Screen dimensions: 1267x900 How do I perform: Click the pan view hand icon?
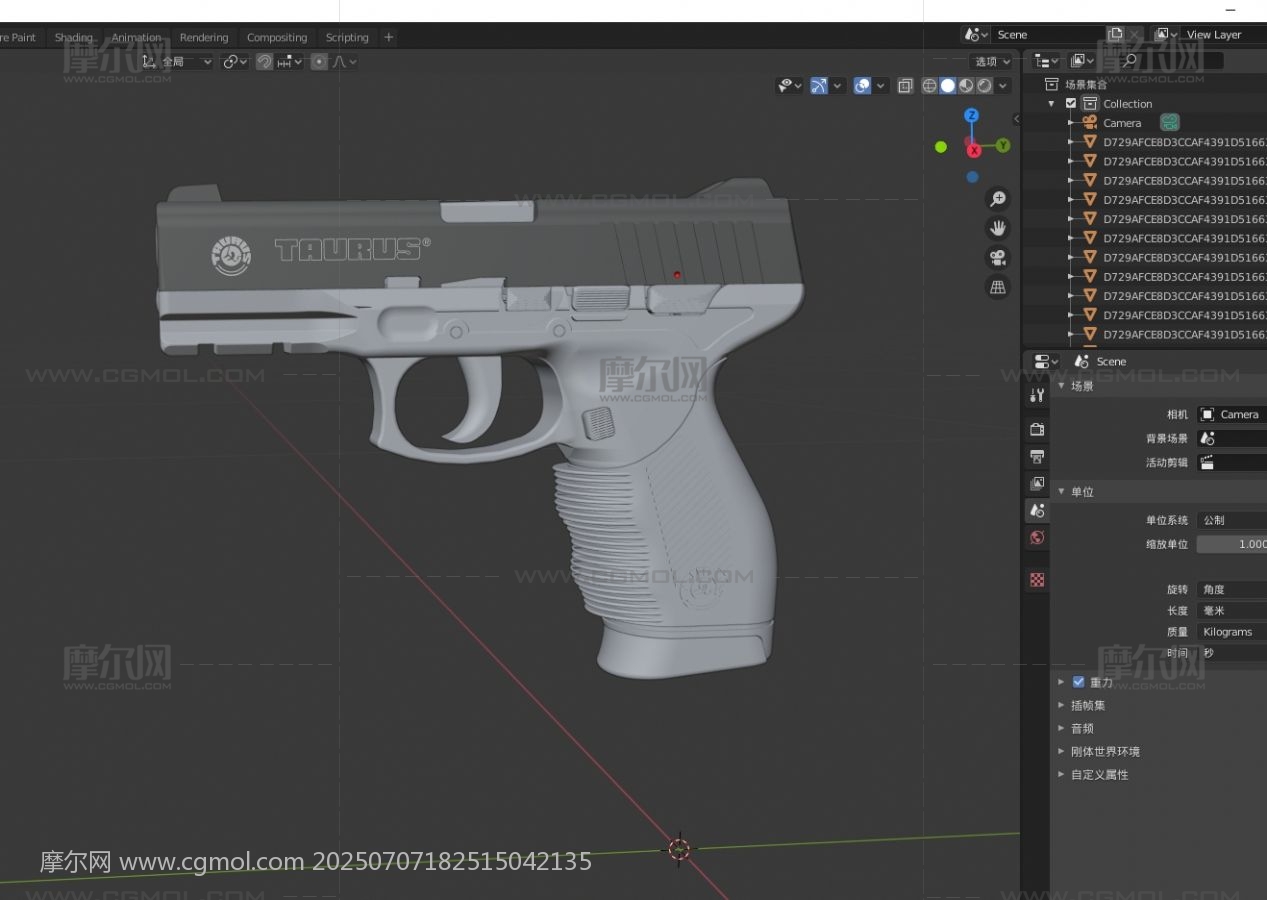(997, 228)
